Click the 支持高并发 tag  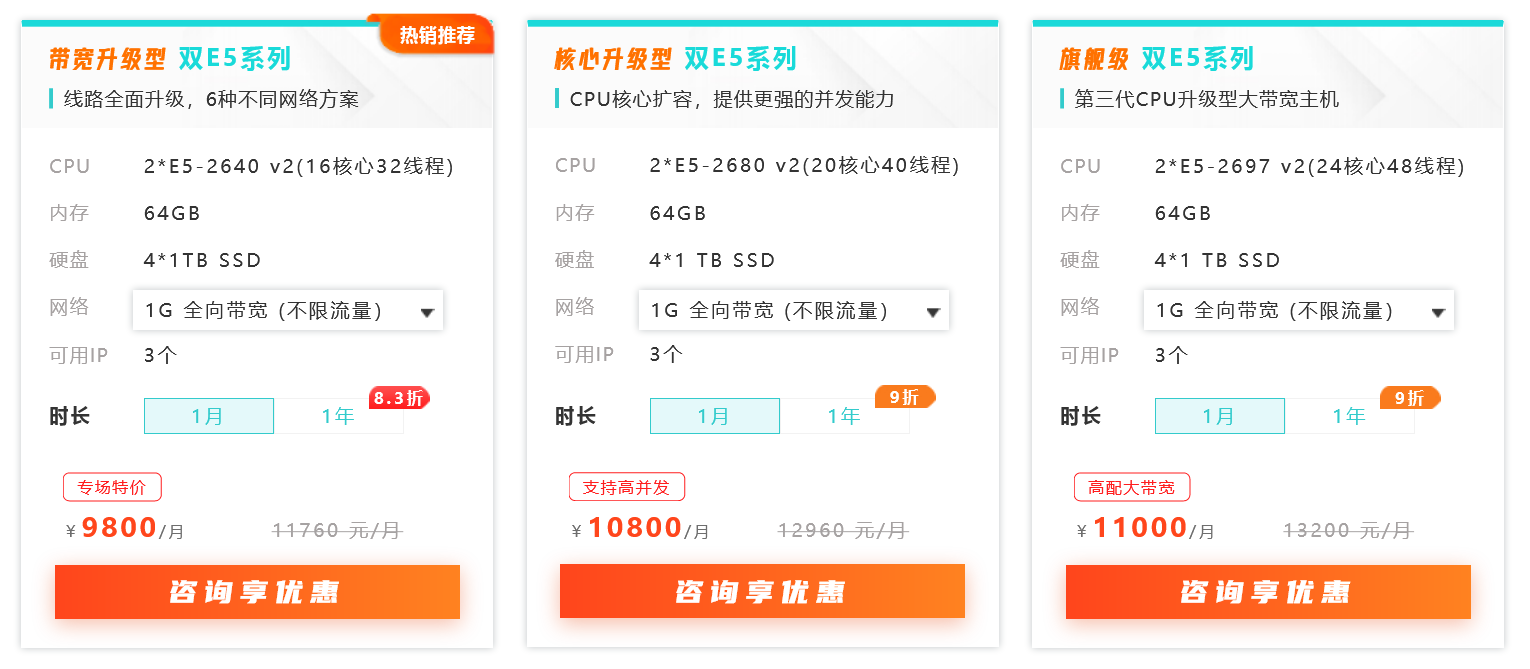[627, 487]
